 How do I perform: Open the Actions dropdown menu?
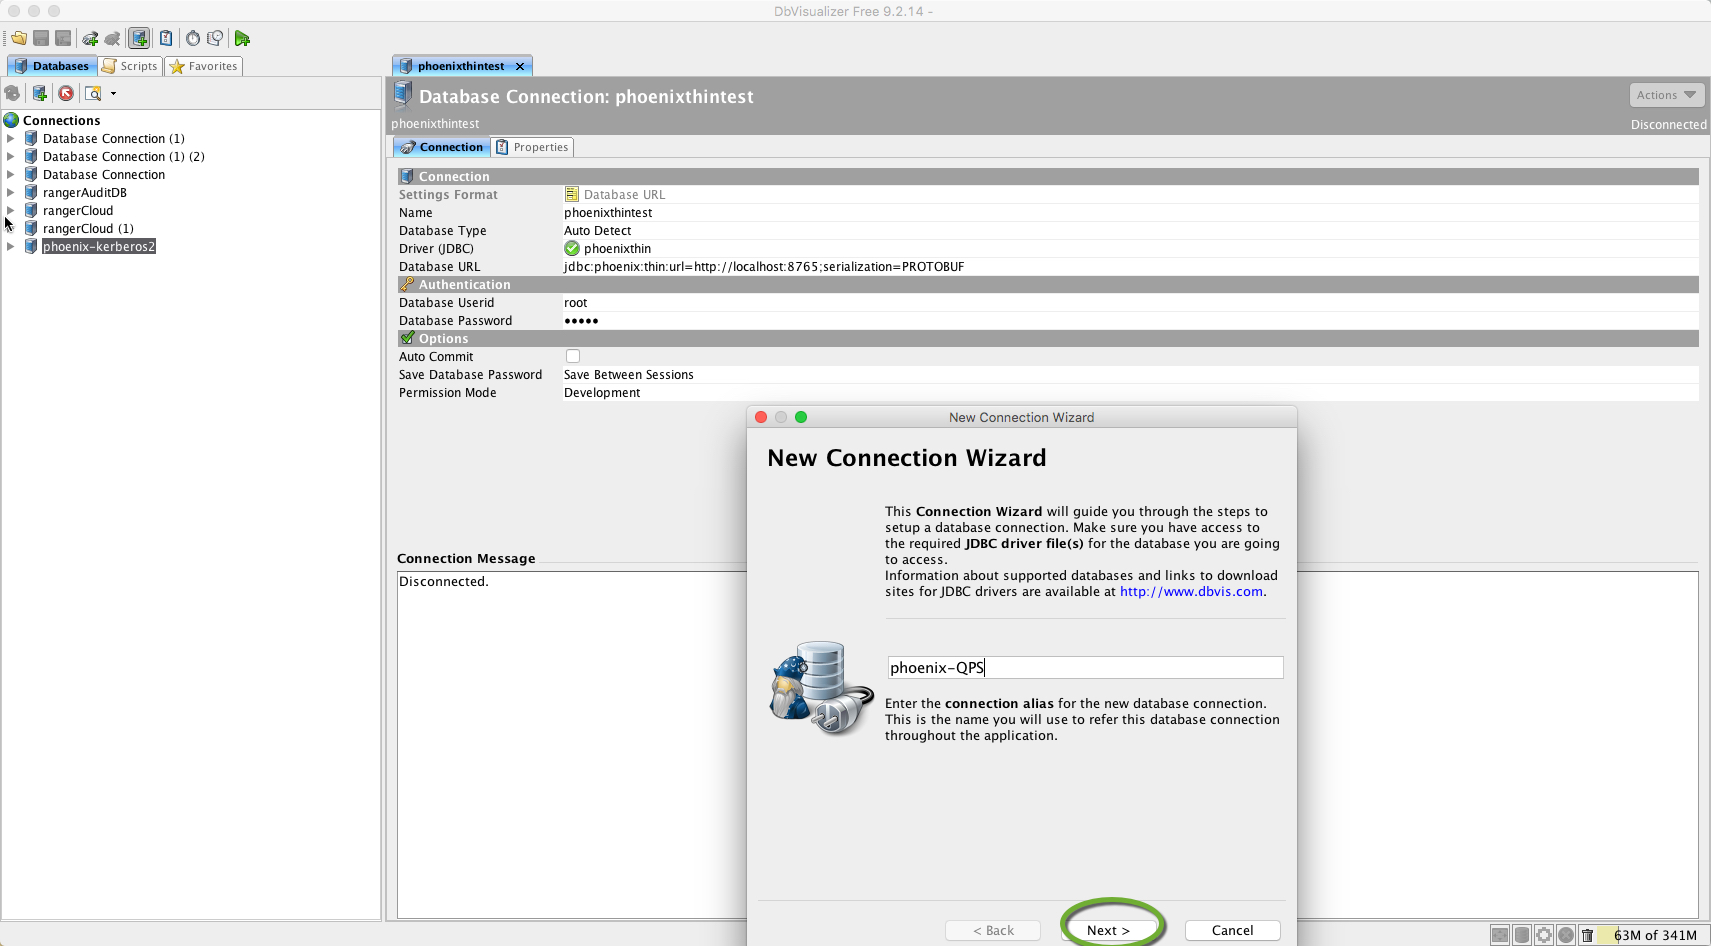(x=1665, y=94)
